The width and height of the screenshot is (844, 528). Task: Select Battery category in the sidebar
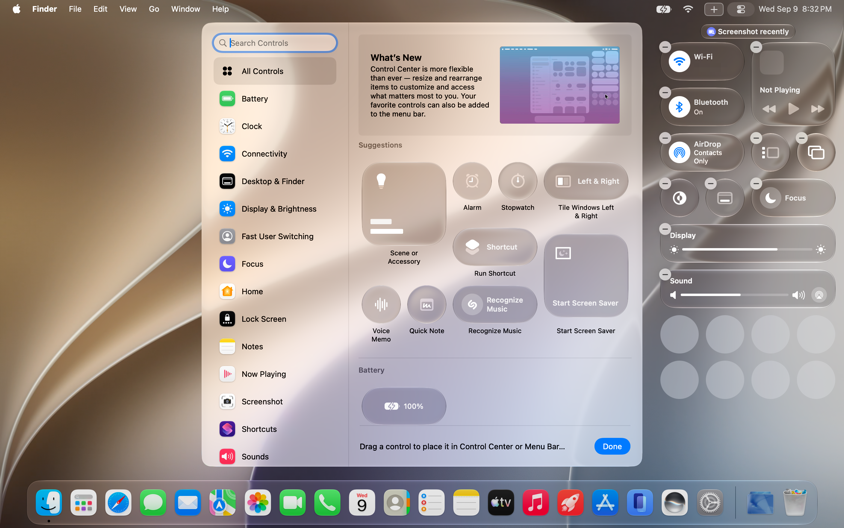[x=275, y=98]
